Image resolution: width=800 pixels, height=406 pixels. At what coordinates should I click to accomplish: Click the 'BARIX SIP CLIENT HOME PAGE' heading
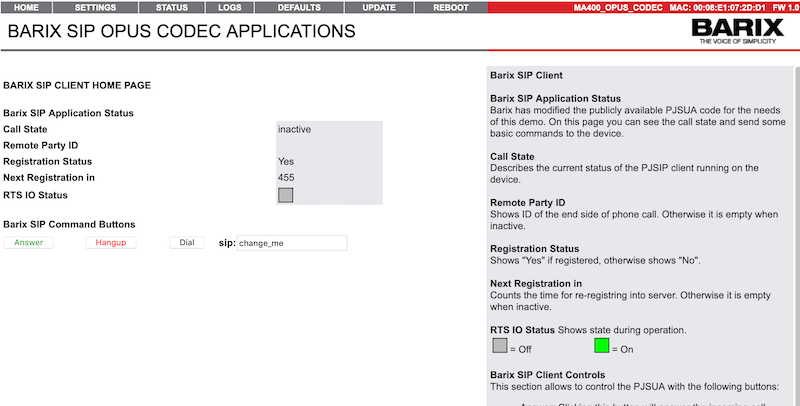[x=77, y=86]
